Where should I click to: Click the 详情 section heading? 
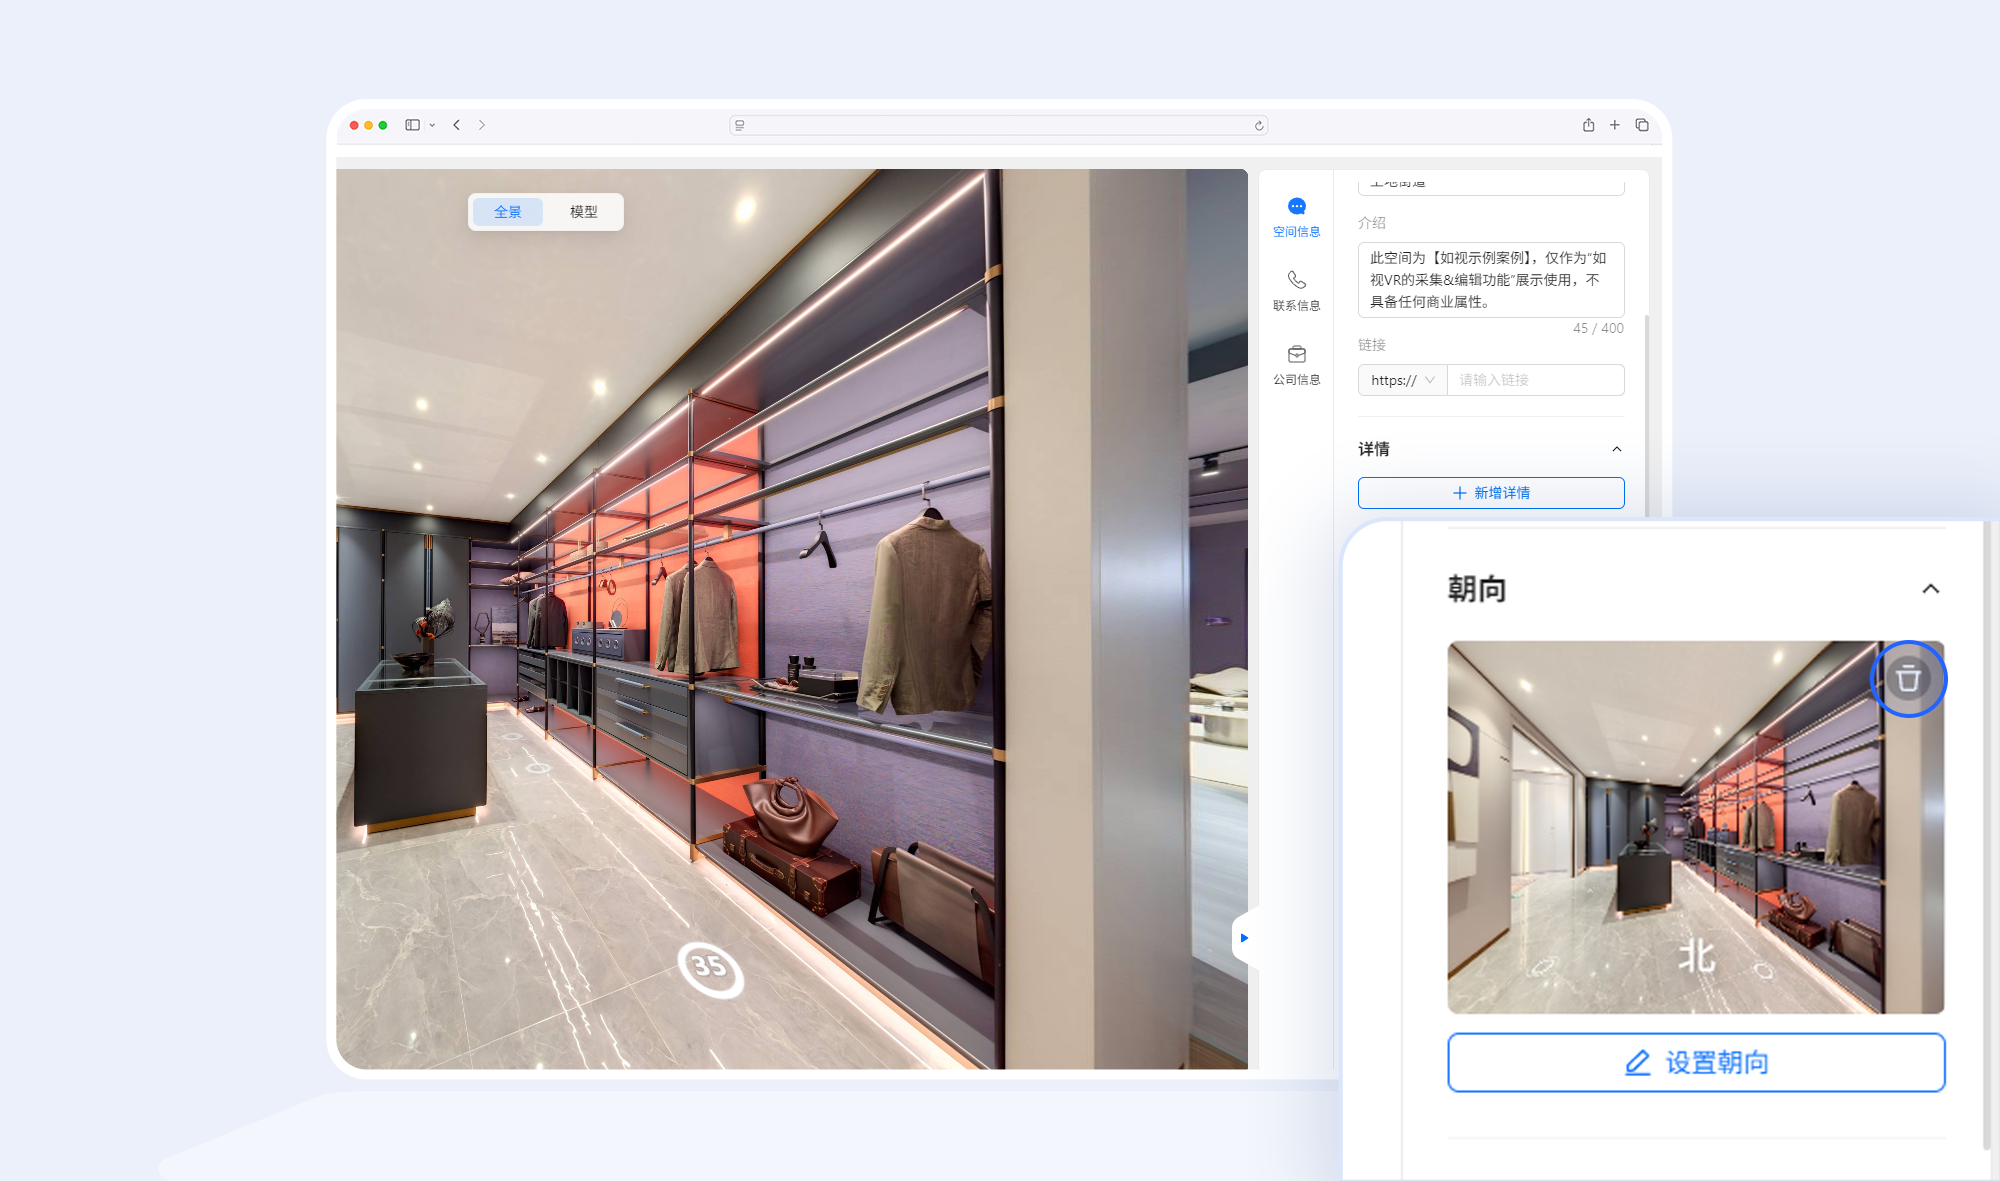pos(1374,449)
